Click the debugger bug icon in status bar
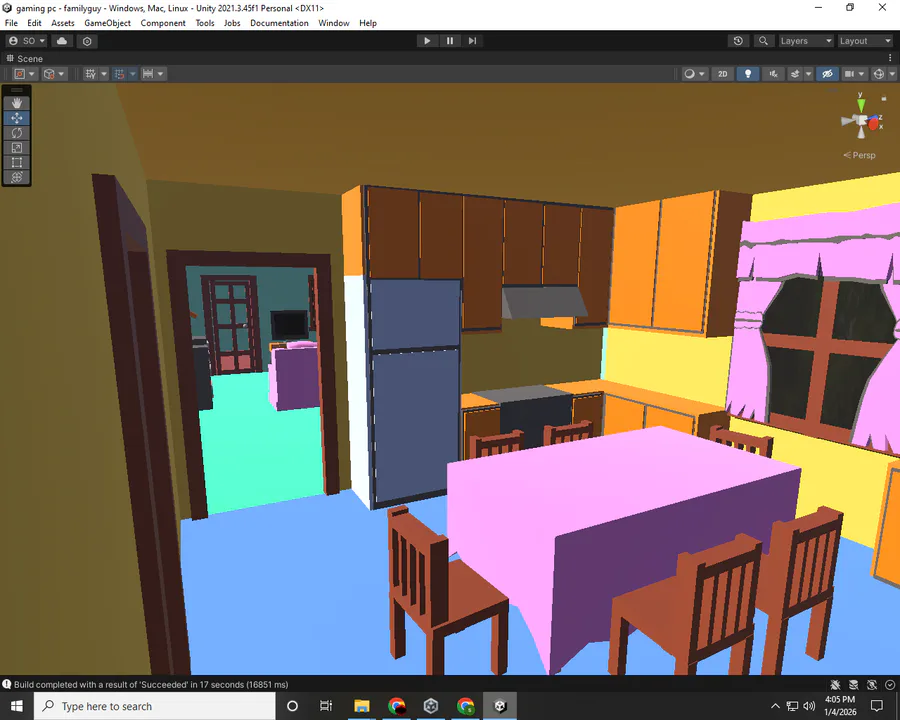The height and width of the screenshot is (720, 900). (835, 684)
